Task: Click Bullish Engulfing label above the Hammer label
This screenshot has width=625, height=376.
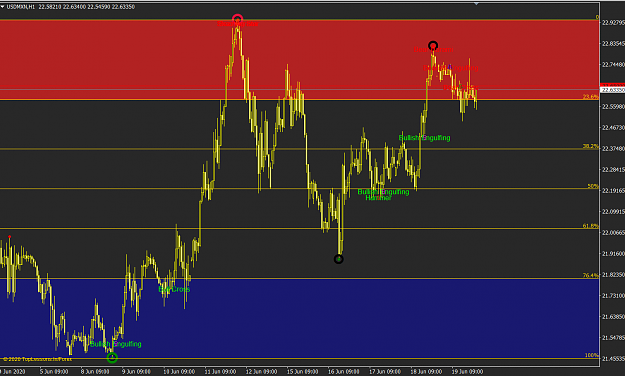Action: 383,192
